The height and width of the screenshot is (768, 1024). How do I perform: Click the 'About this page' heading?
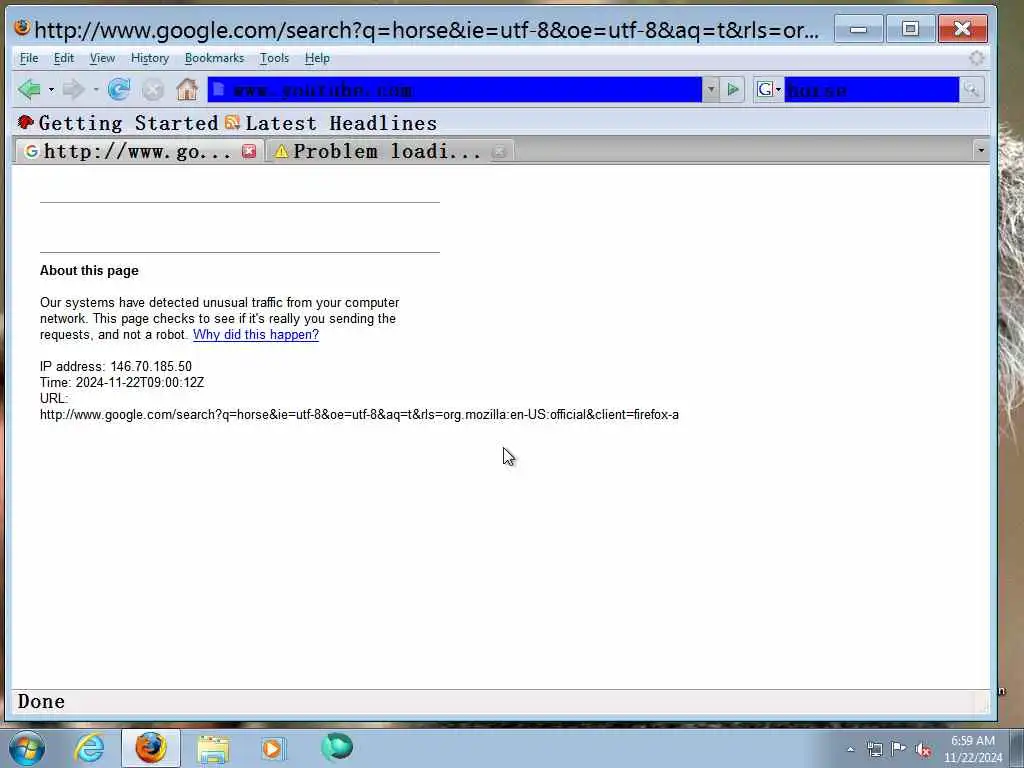coord(89,270)
